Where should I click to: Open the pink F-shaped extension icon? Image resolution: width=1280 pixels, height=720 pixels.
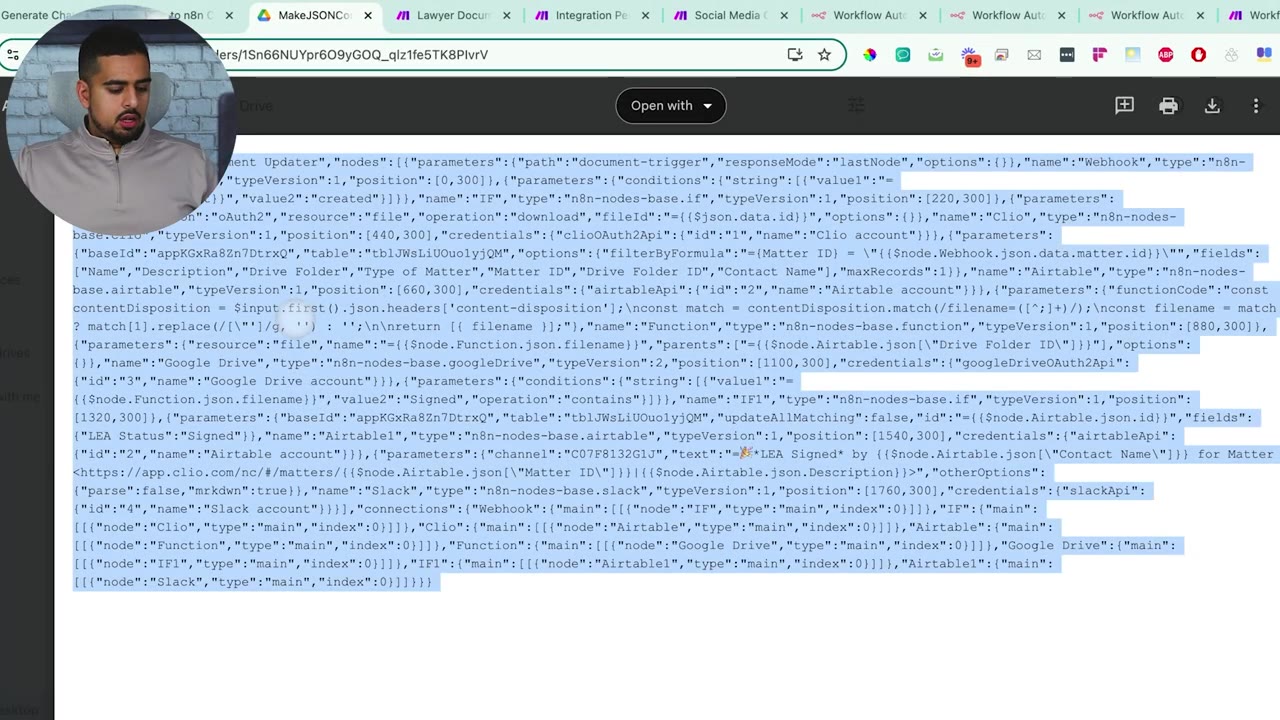1100,55
